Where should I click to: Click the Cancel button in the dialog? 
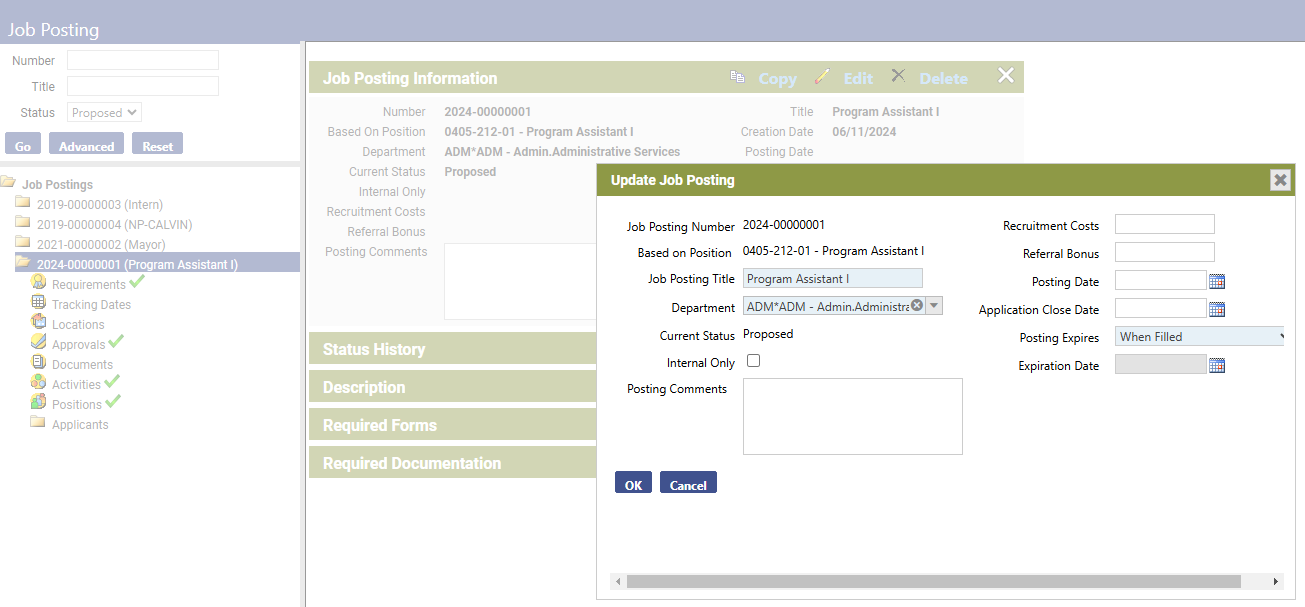pyautogui.click(x=688, y=483)
